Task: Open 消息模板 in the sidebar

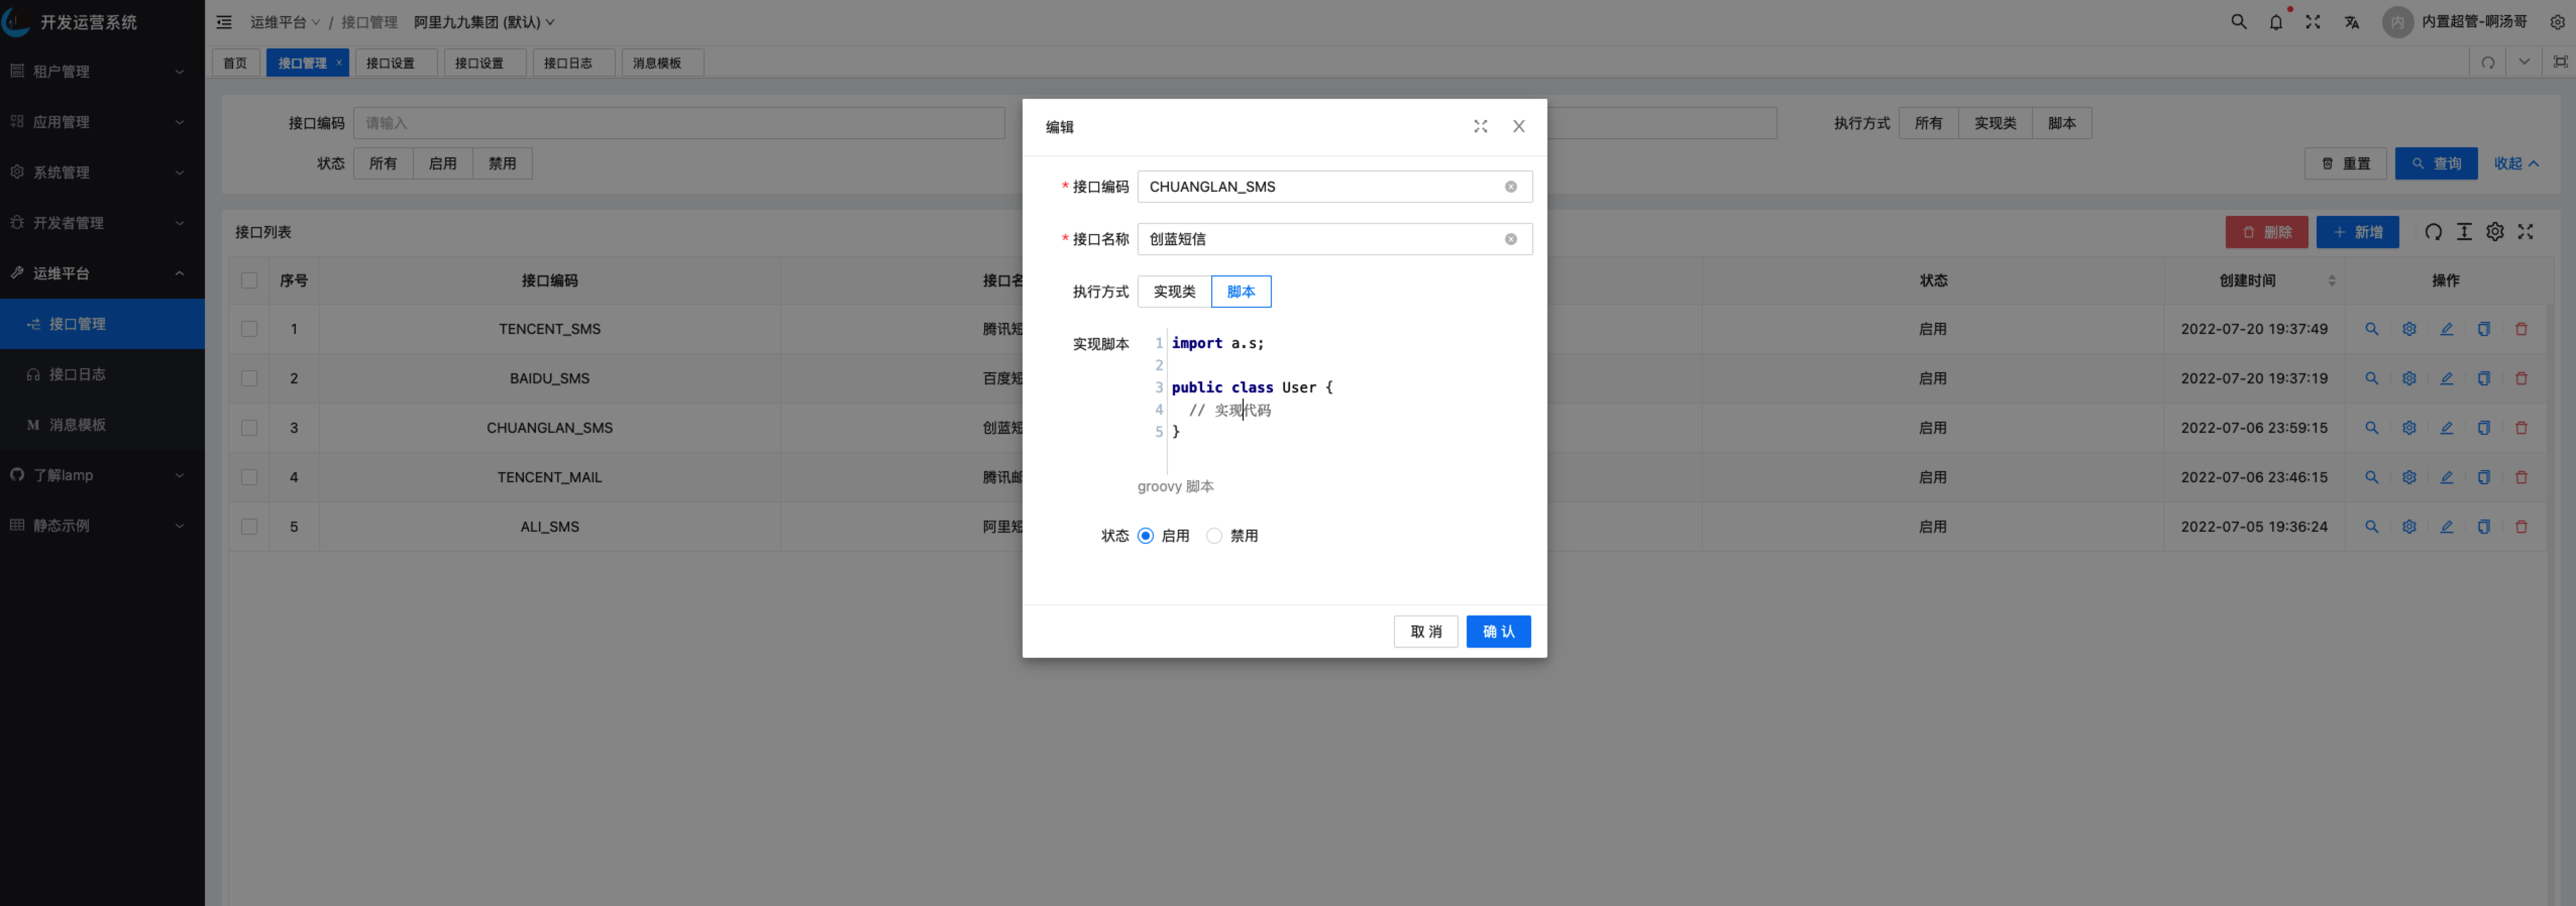Action: (x=77, y=425)
